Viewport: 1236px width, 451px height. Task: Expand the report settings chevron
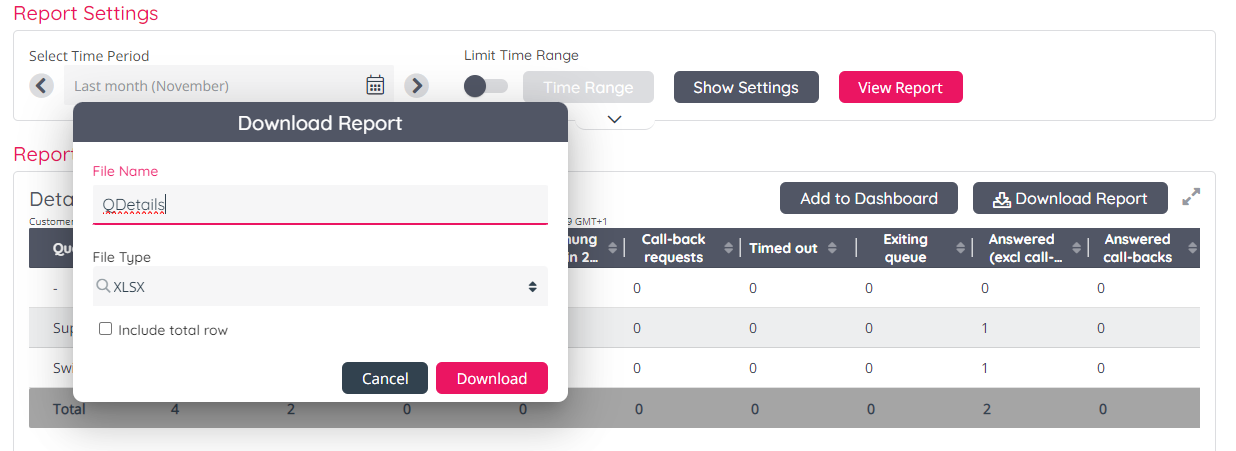click(615, 119)
